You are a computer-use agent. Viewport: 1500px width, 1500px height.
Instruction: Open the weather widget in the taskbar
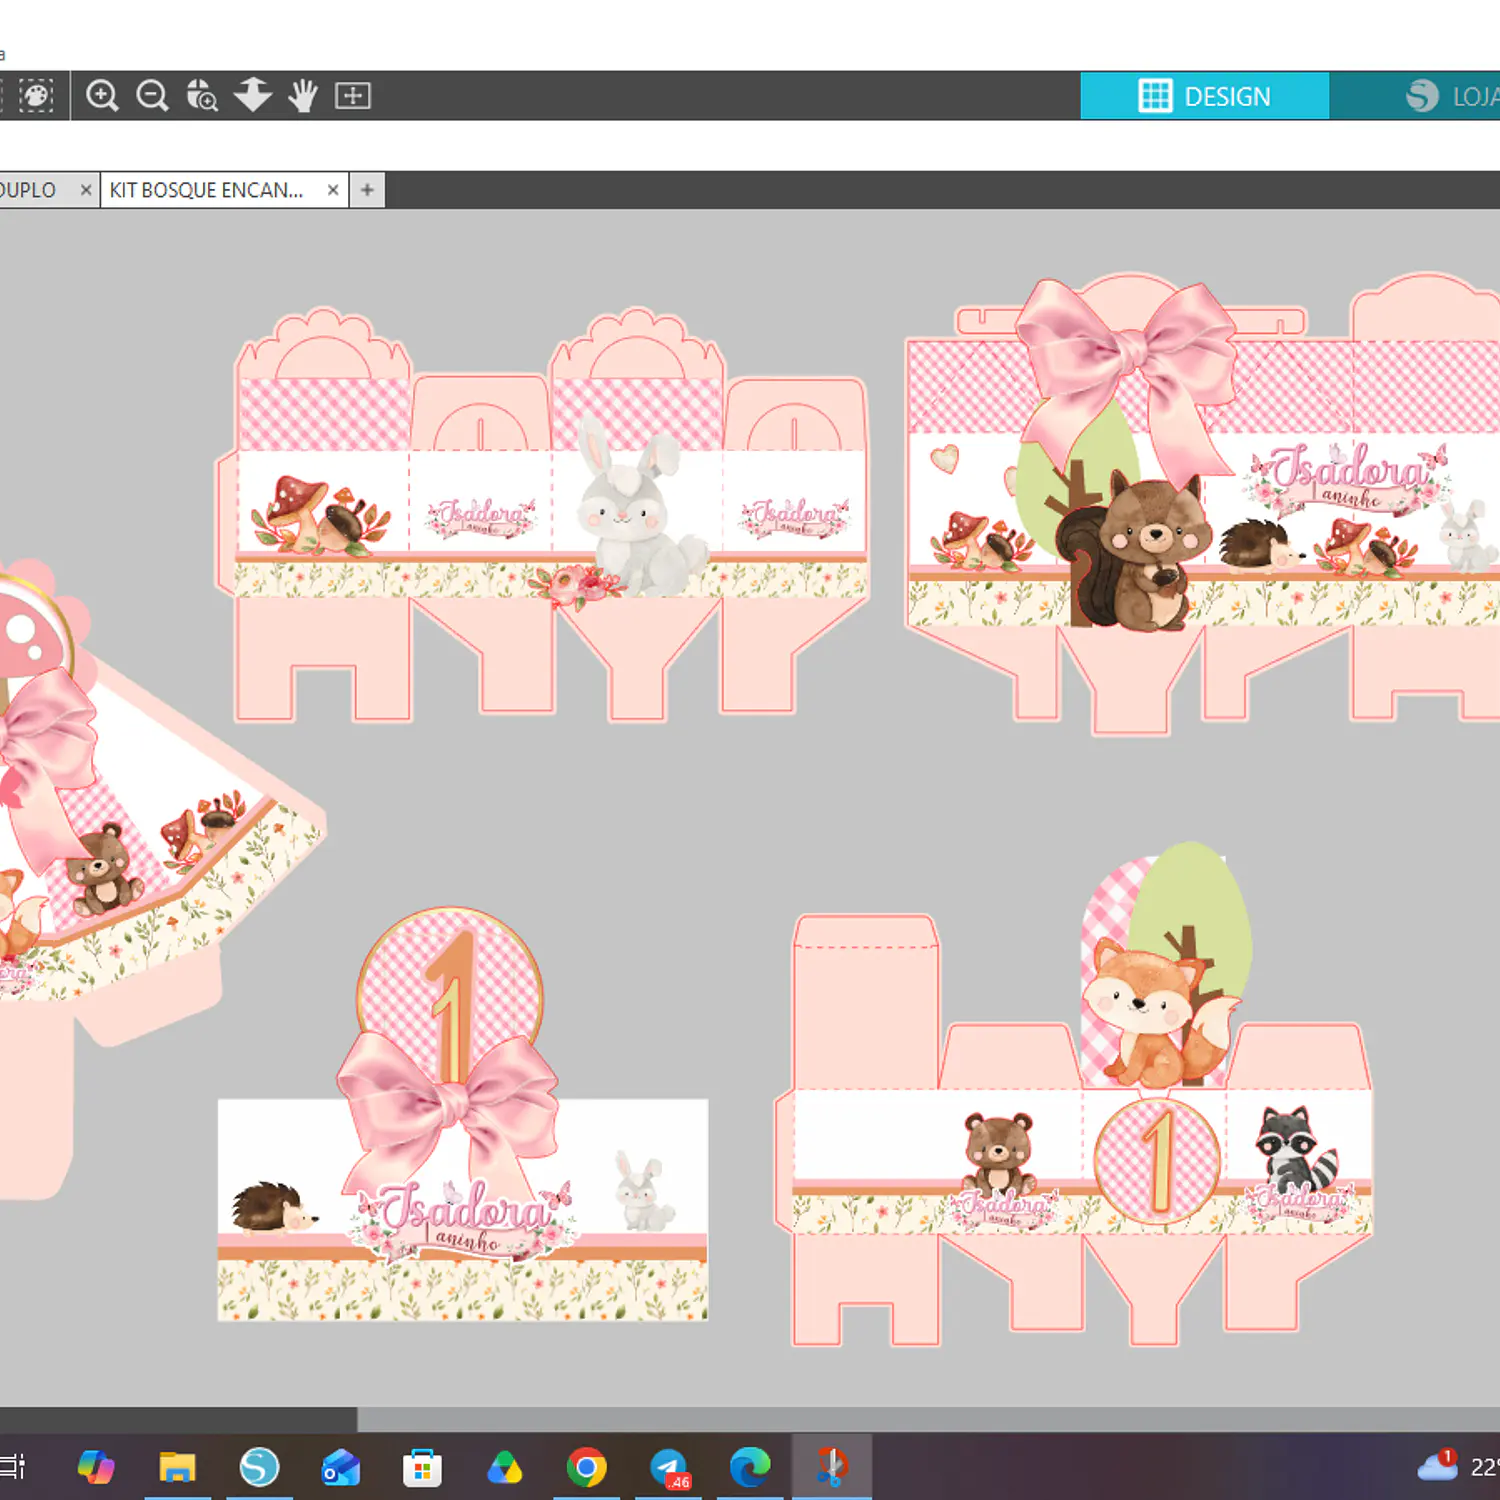click(1458, 1467)
